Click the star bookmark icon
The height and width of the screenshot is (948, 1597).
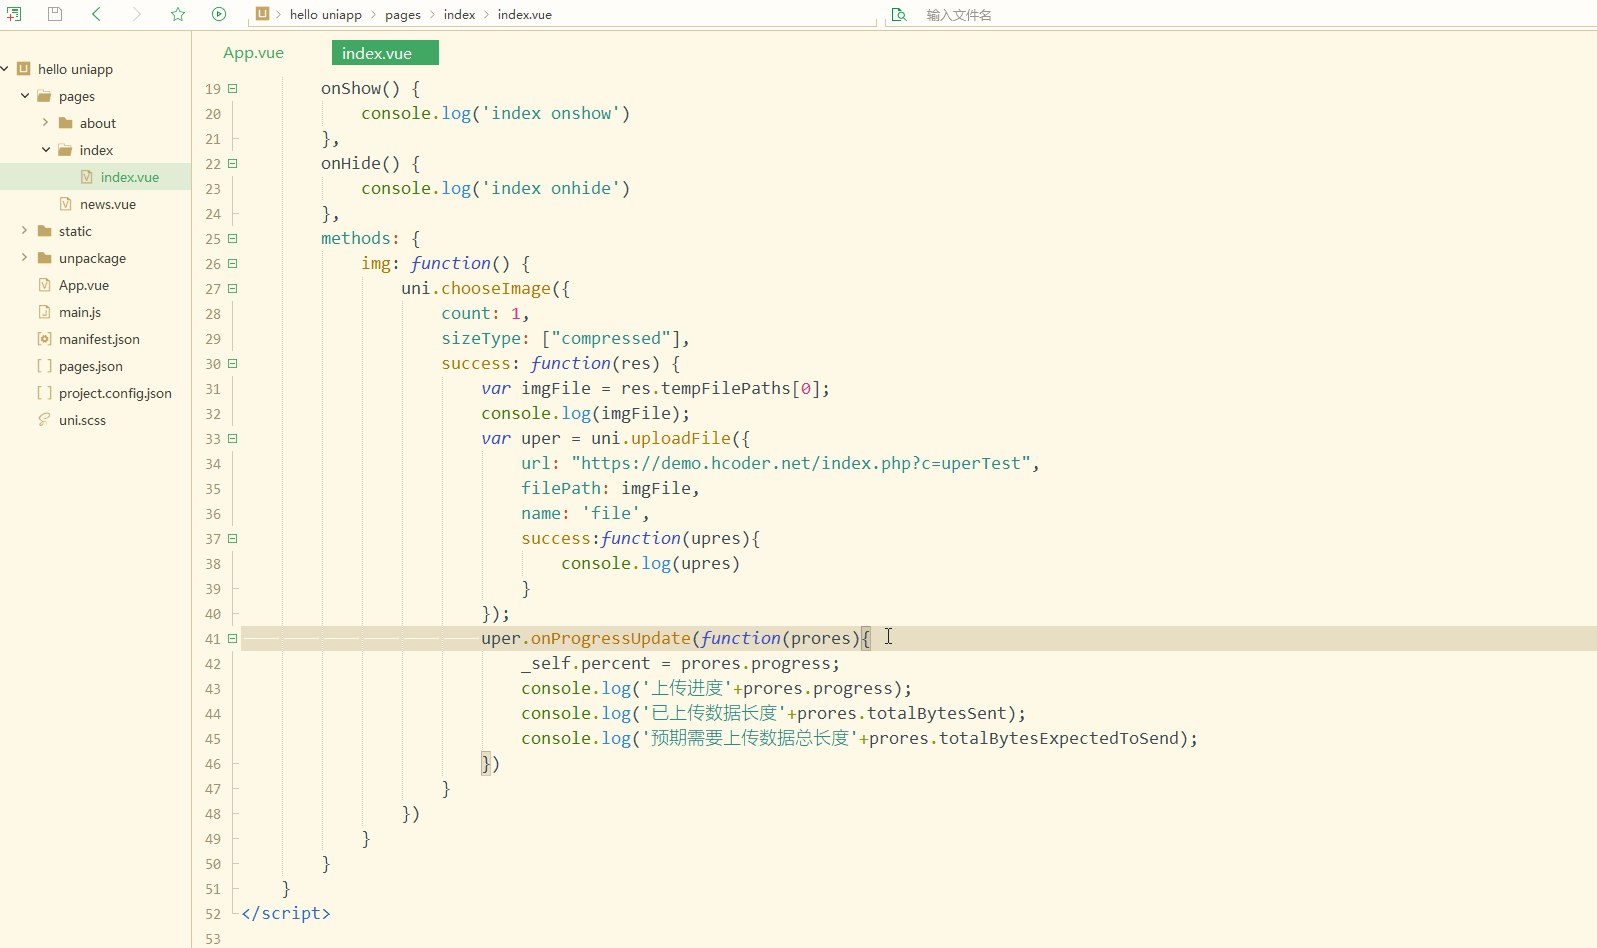(x=178, y=14)
